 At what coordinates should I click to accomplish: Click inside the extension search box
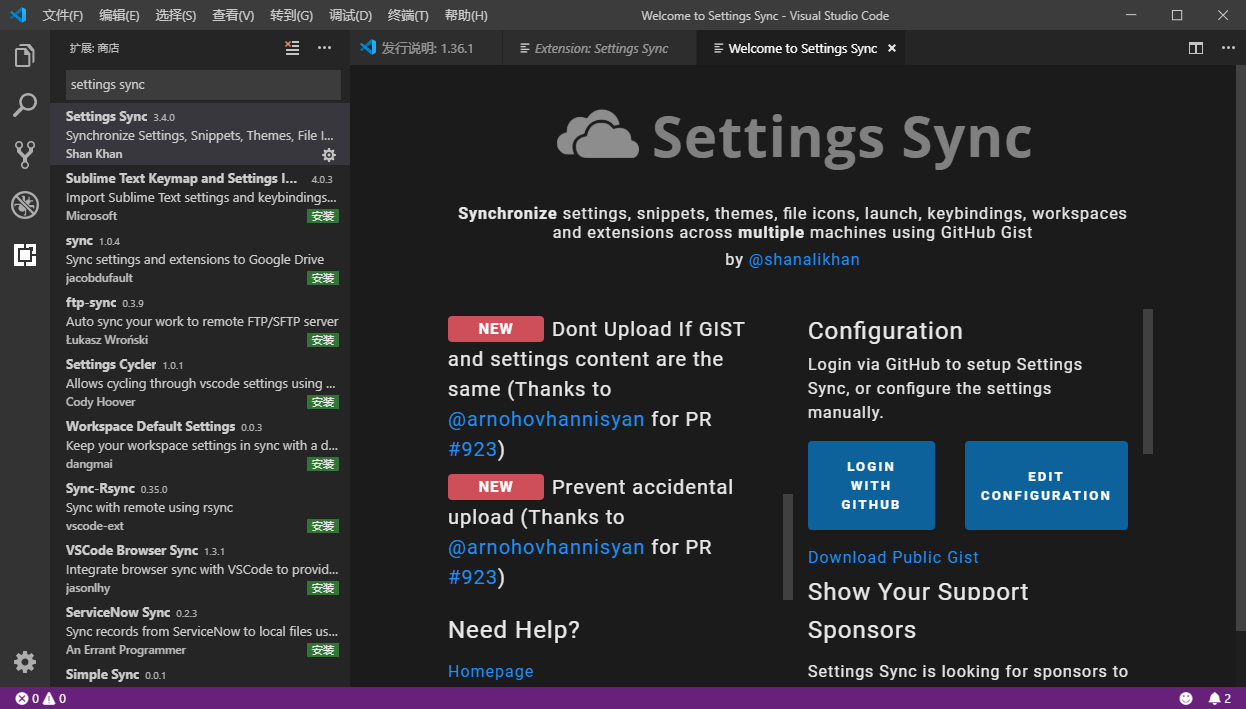pos(200,85)
